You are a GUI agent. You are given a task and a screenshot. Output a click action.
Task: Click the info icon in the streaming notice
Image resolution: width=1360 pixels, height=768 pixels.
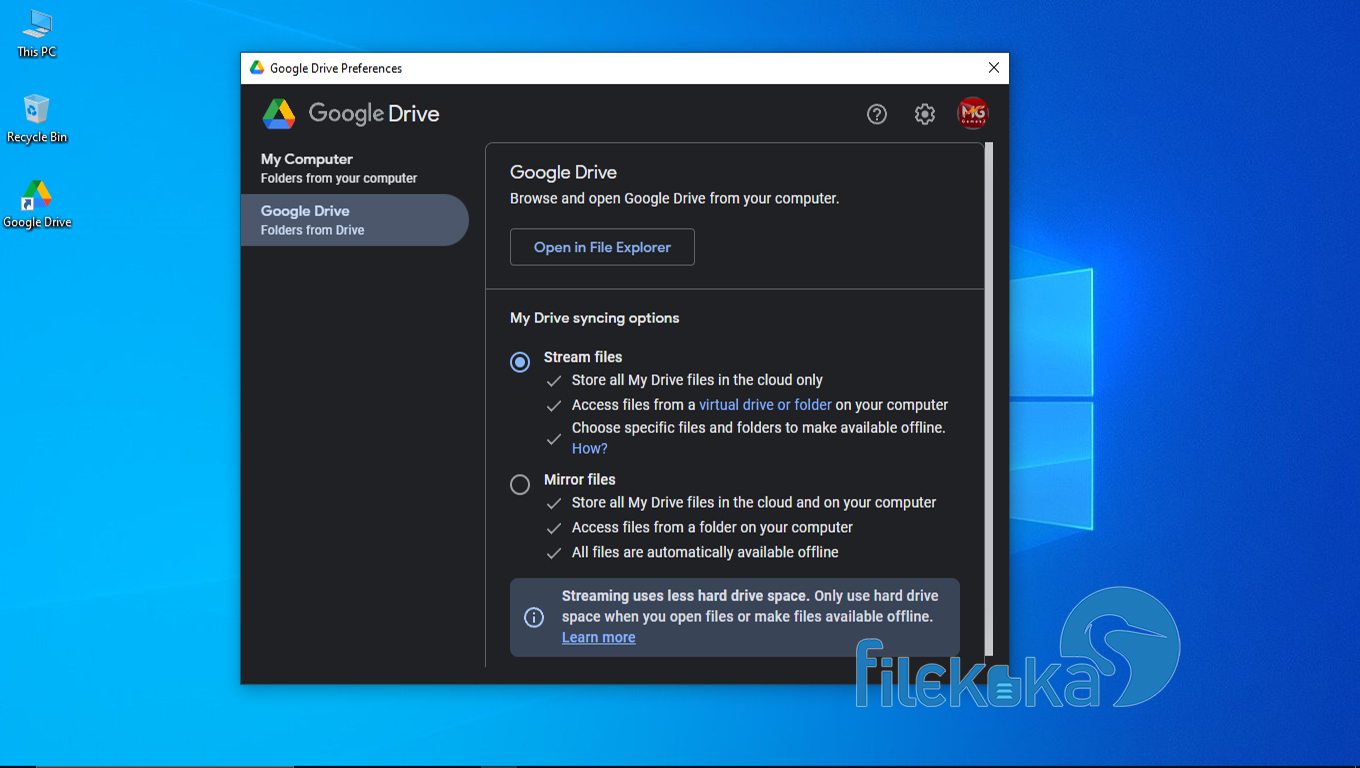click(534, 617)
